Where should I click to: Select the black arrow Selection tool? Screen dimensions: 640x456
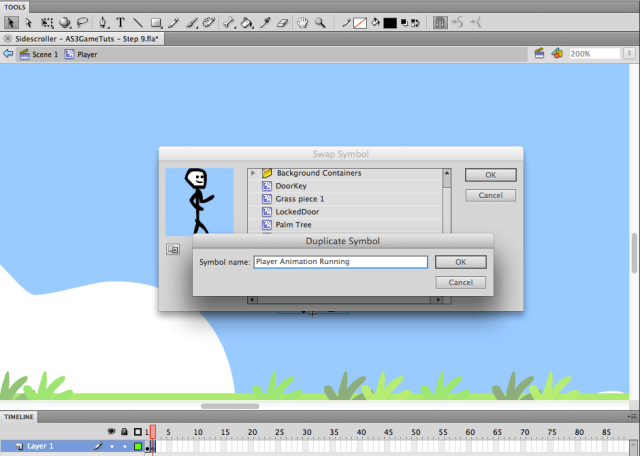tap(11, 22)
